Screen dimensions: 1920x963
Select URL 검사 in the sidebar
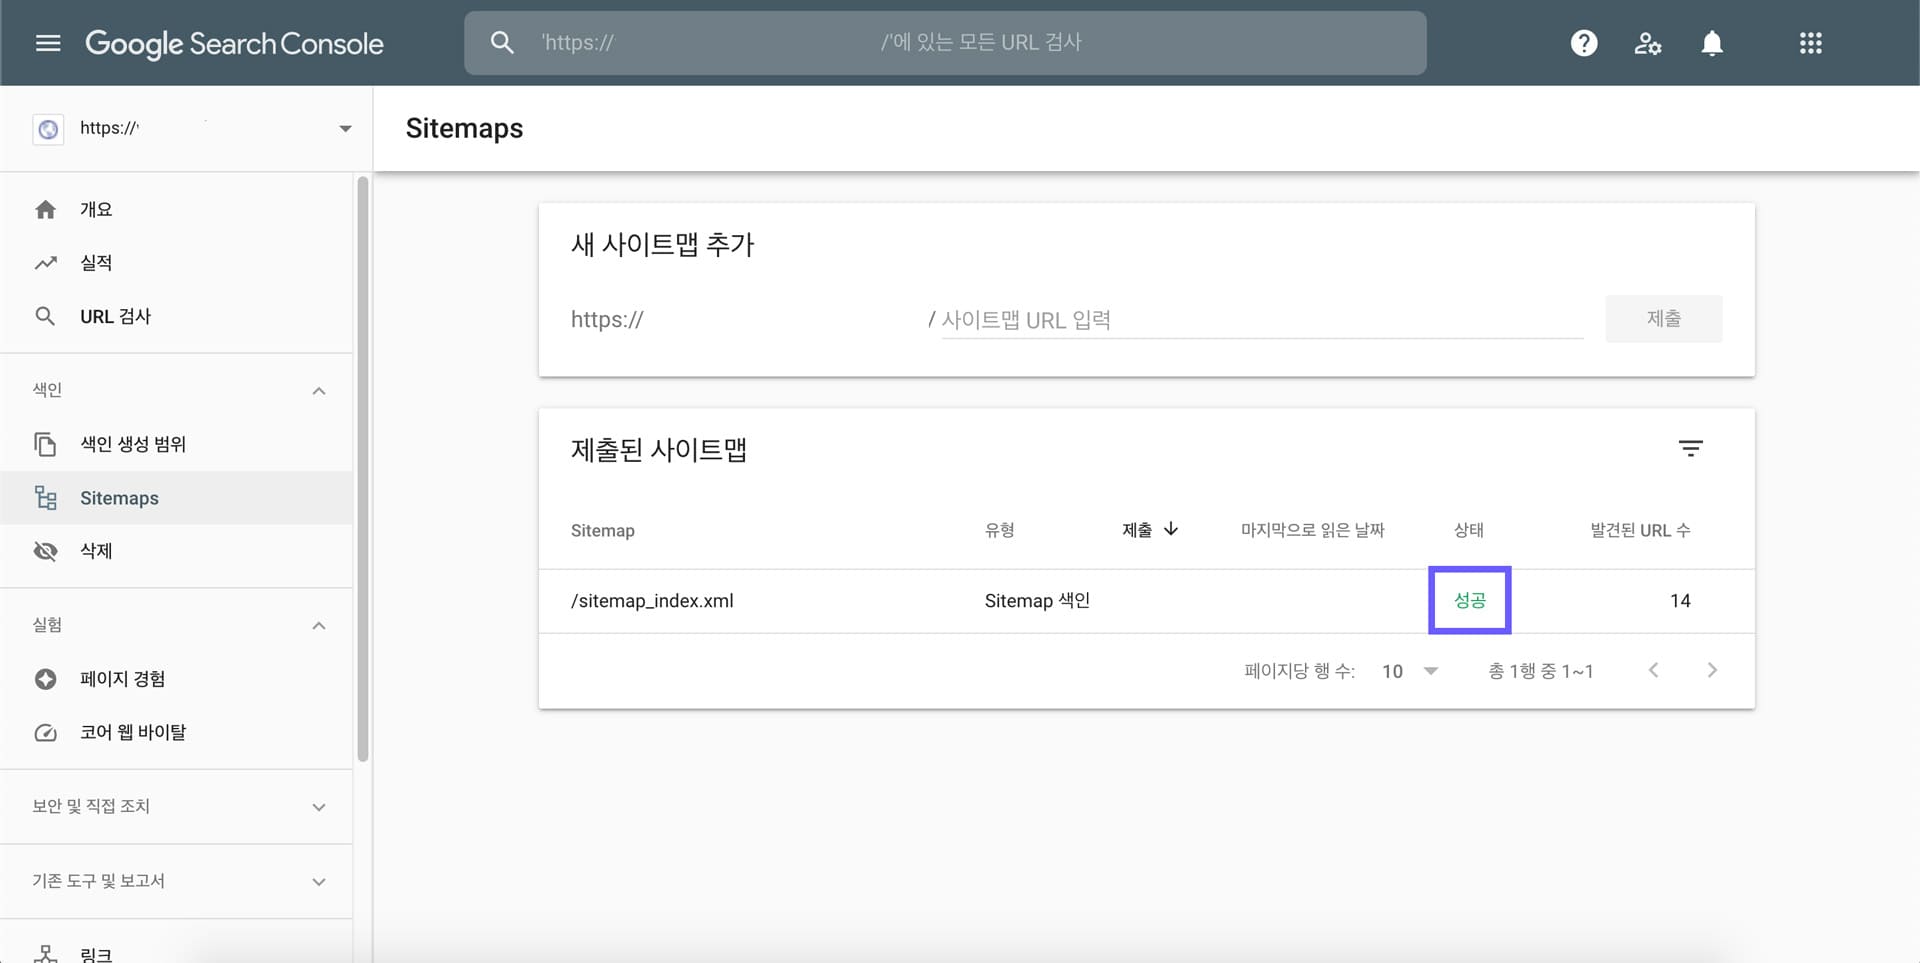pyautogui.click(x=114, y=316)
